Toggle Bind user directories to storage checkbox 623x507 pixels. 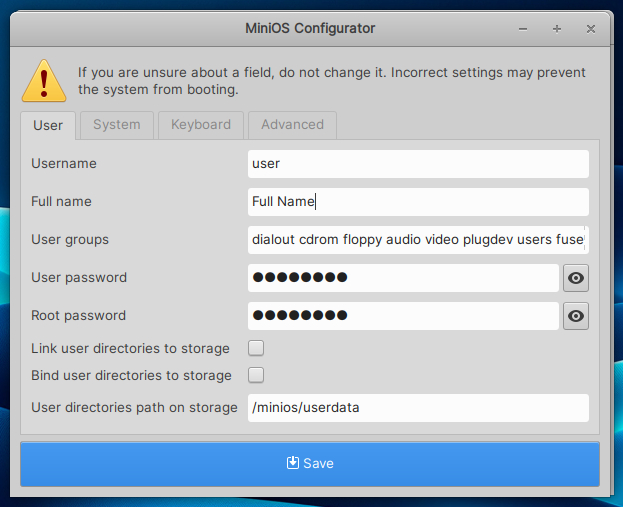(256, 375)
